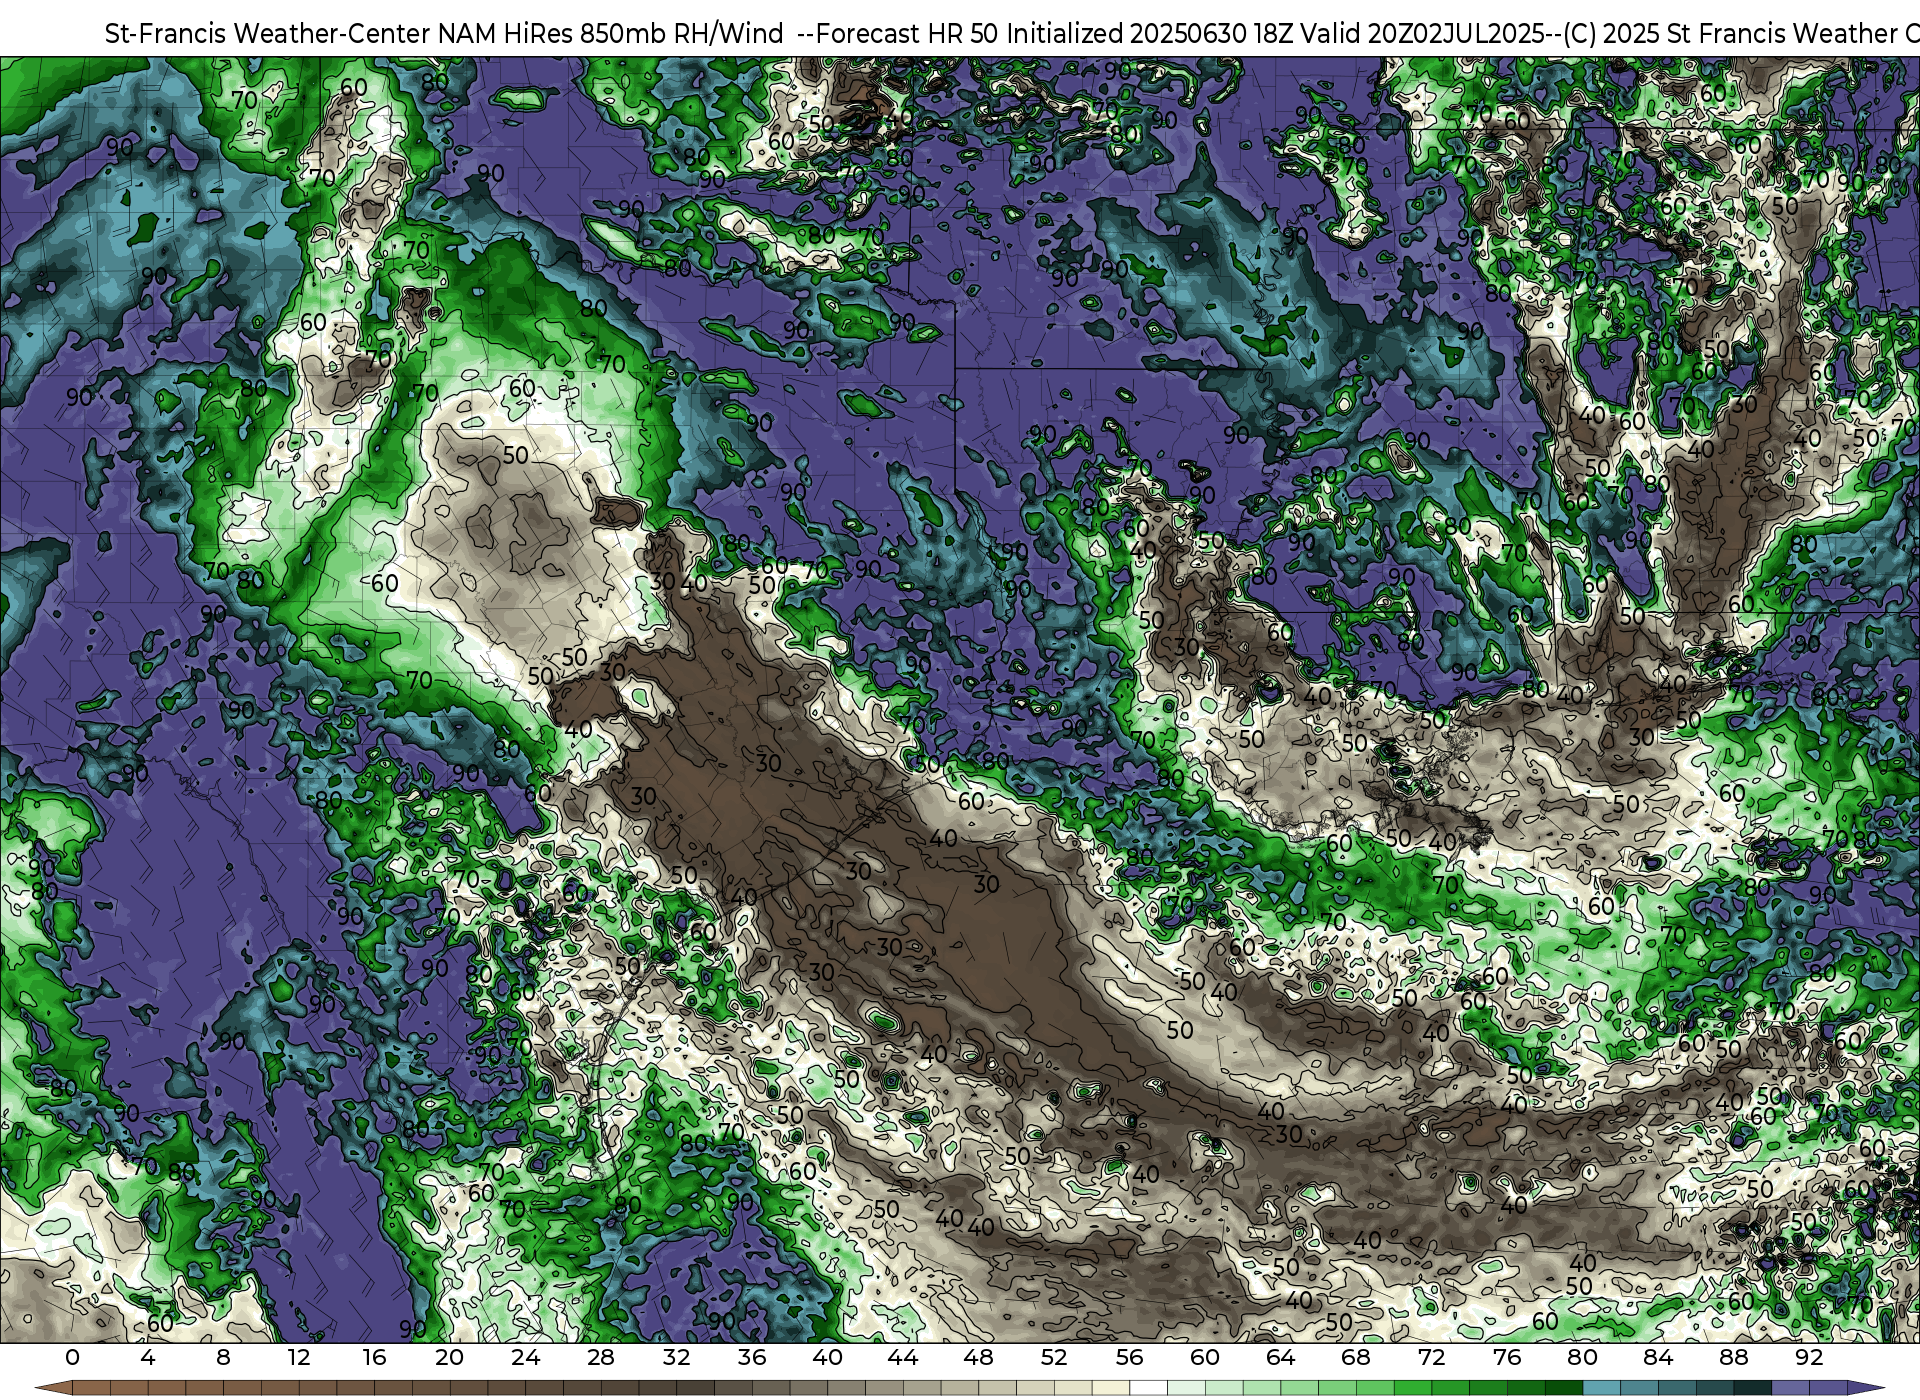Click the legend tick label '16'

374,1357
